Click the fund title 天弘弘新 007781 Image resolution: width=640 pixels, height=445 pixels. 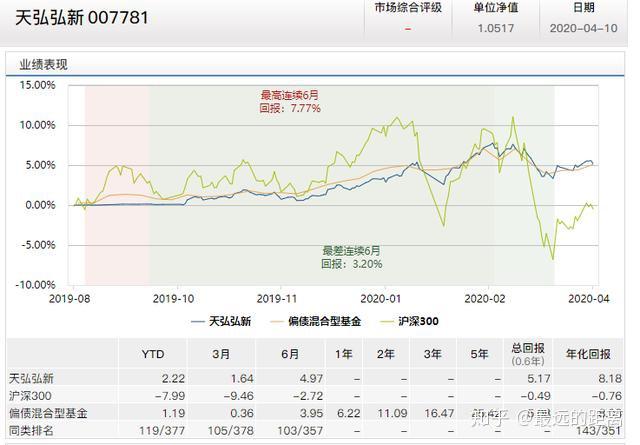[82, 18]
